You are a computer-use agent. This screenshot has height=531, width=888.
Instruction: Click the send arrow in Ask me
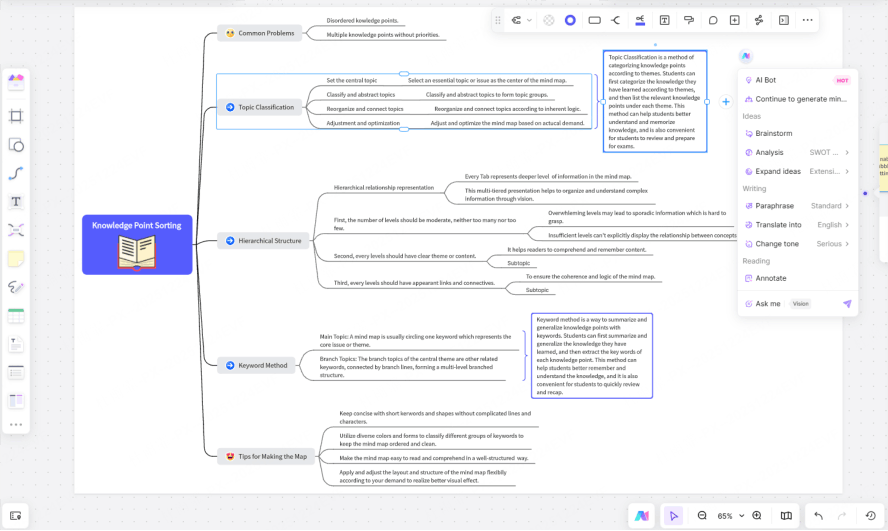coord(847,304)
